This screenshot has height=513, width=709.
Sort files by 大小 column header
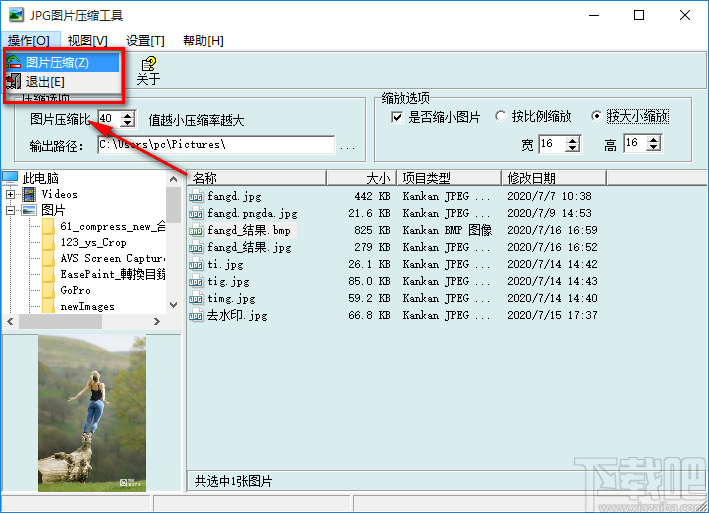point(361,178)
